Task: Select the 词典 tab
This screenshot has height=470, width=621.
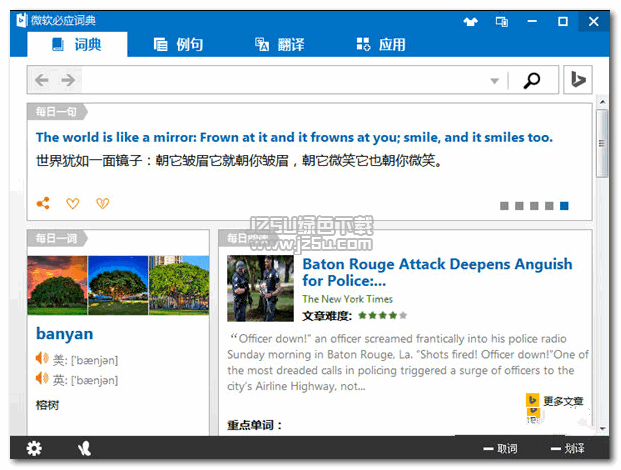Action: [77, 44]
